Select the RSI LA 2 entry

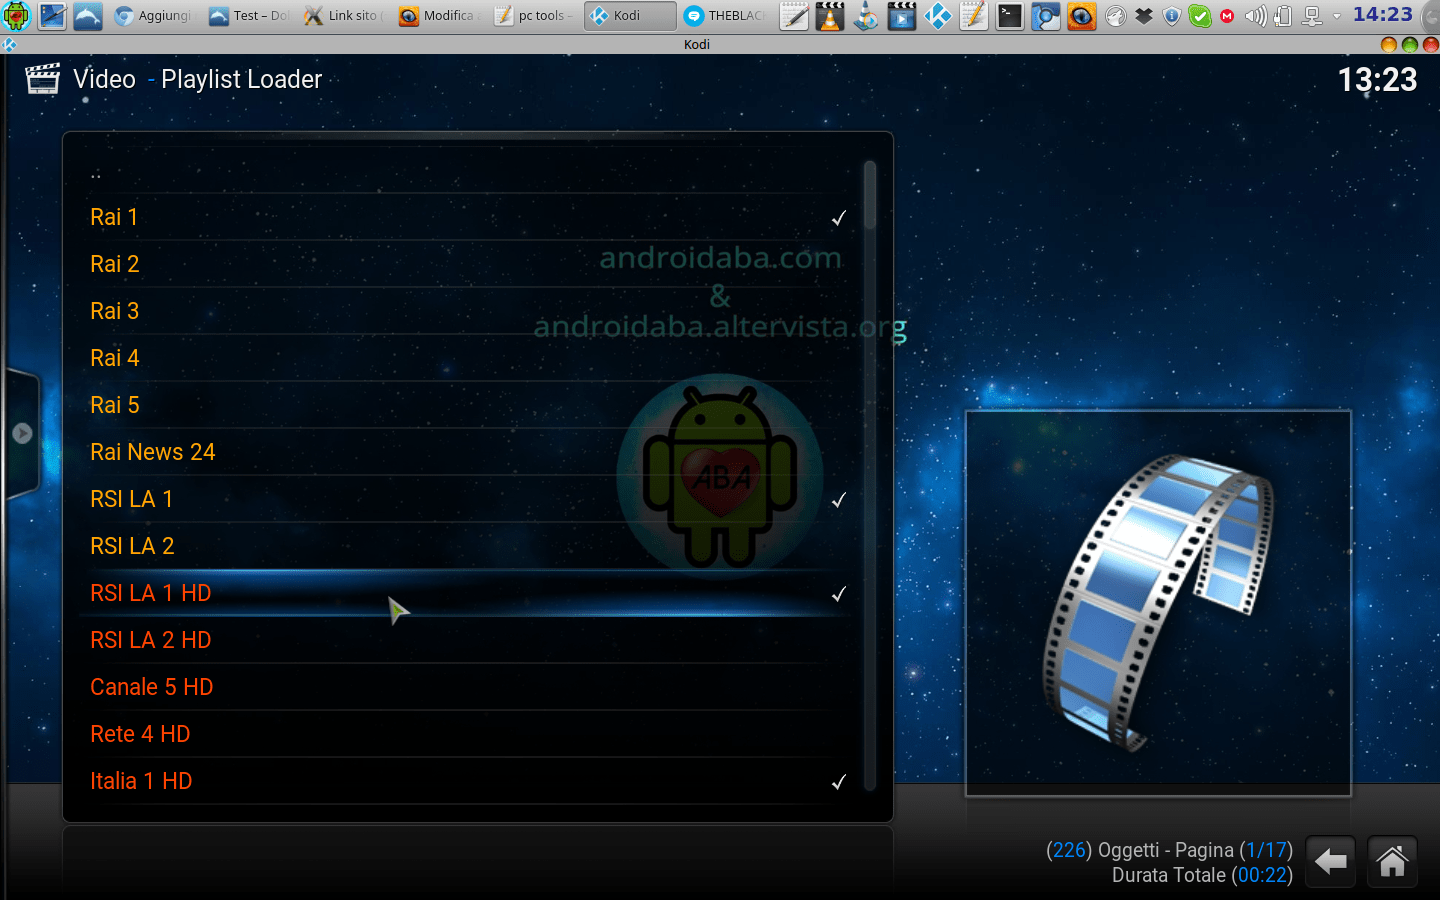pyautogui.click(x=467, y=546)
